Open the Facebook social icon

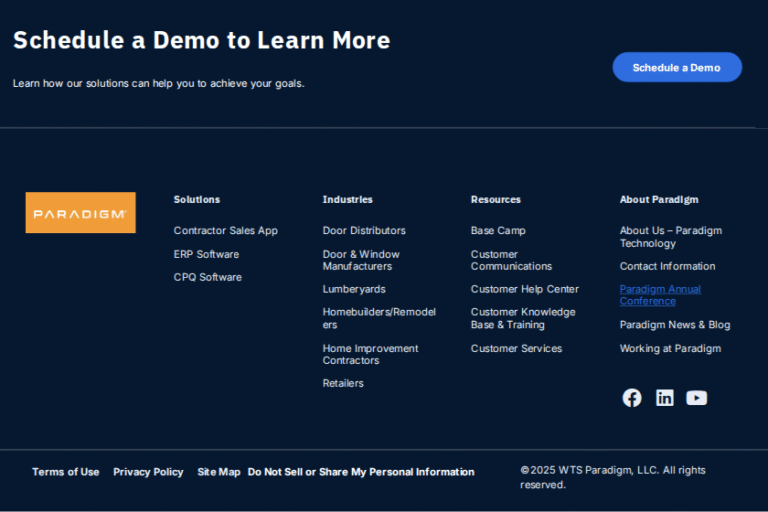[632, 398]
